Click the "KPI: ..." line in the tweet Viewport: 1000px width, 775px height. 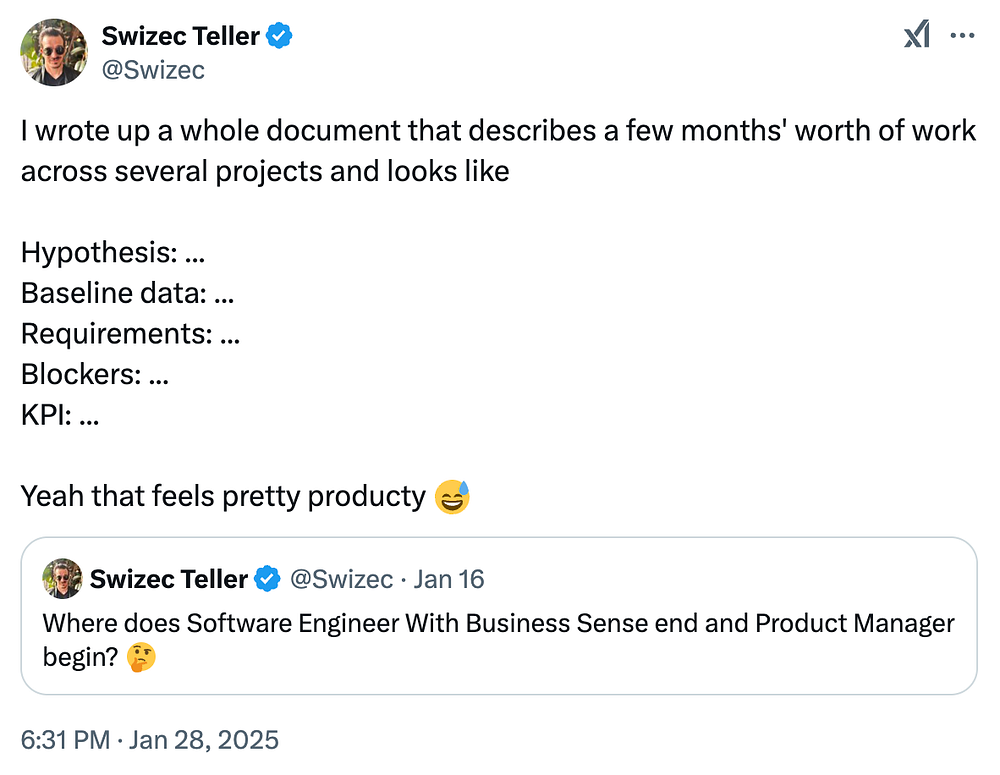[60, 415]
